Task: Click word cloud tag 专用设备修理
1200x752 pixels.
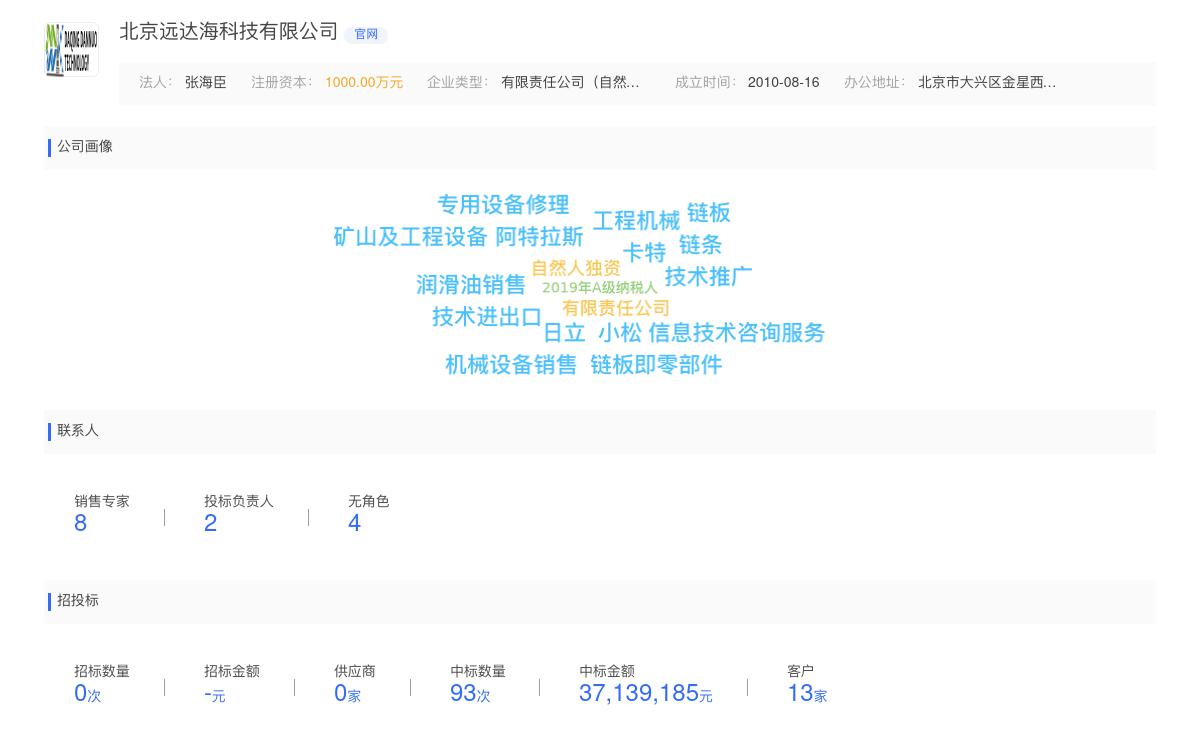Action: 503,205
